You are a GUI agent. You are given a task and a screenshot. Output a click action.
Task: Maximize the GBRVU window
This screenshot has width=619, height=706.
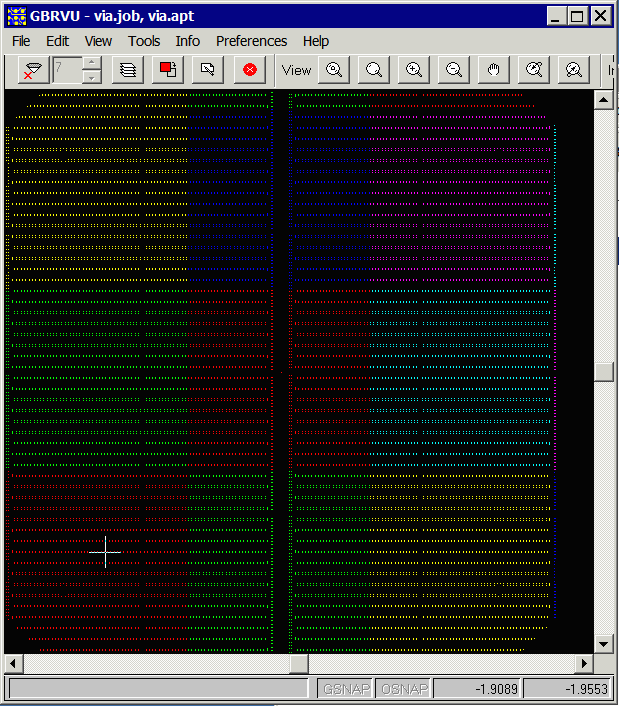click(x=577, y=16)
